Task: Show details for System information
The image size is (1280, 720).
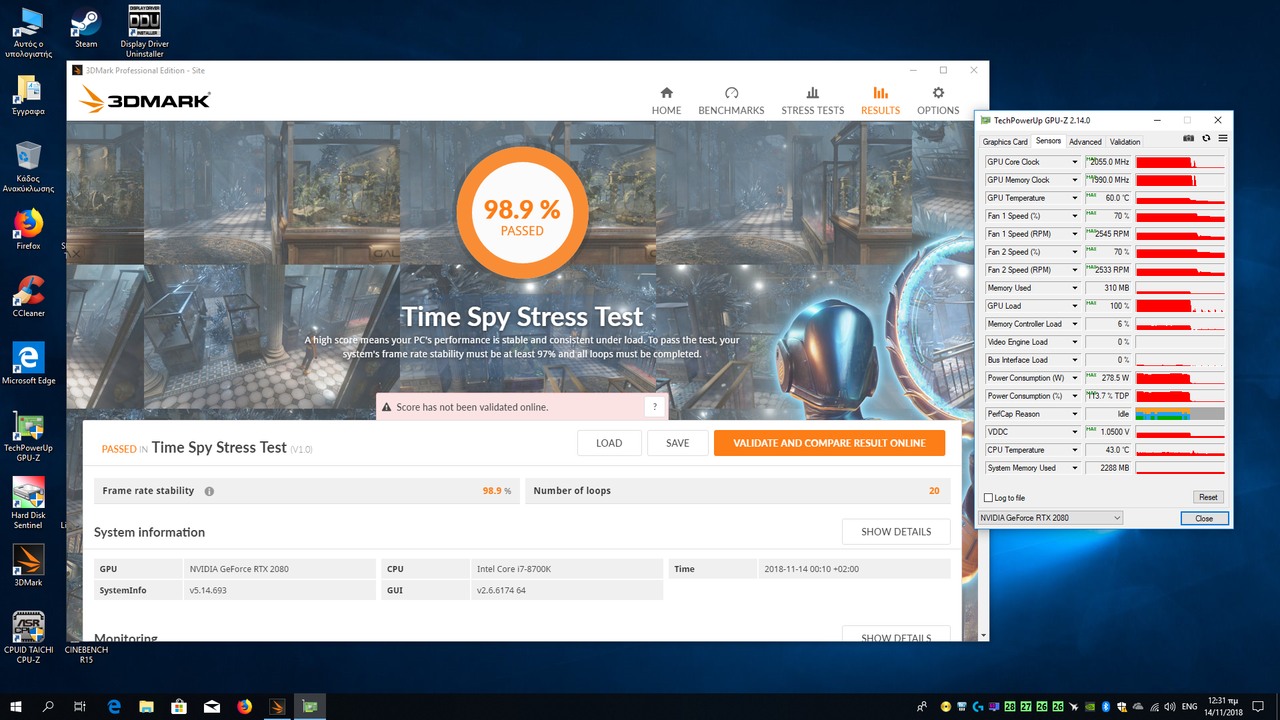Action: (x=895, y=532)
